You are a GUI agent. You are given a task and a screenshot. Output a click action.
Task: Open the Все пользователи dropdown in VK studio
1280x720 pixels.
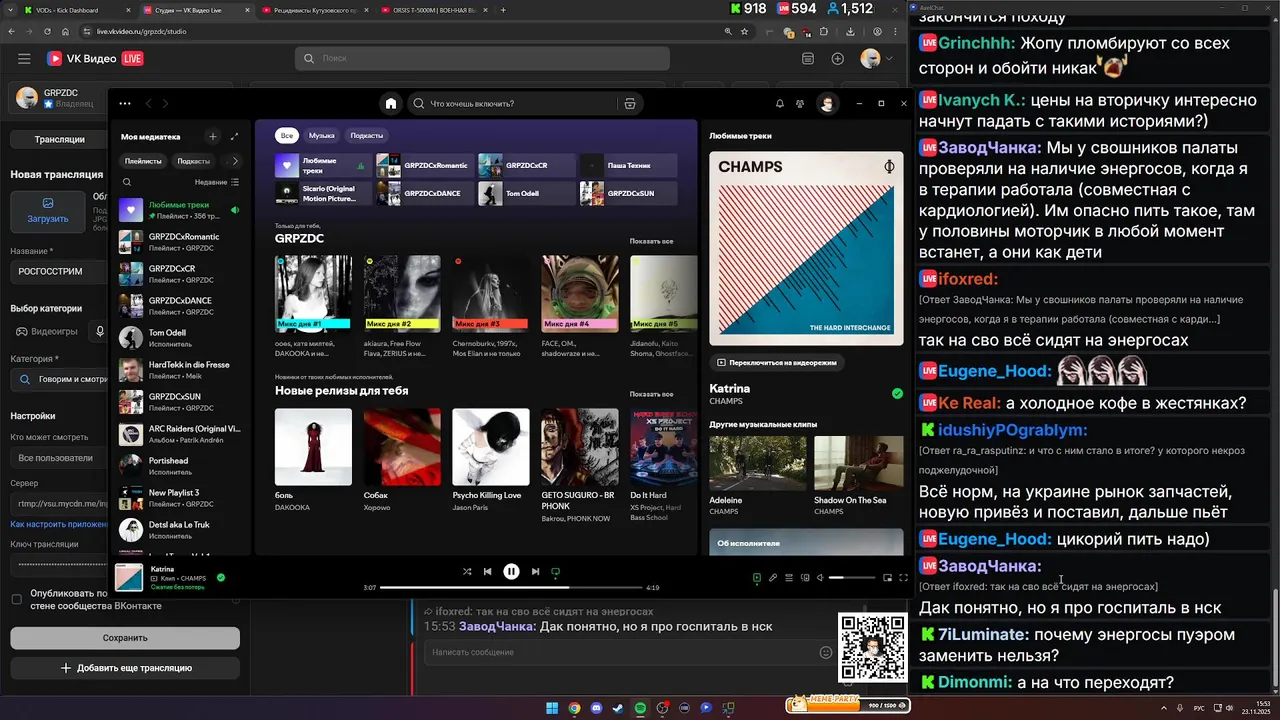[x=57, y=458]
